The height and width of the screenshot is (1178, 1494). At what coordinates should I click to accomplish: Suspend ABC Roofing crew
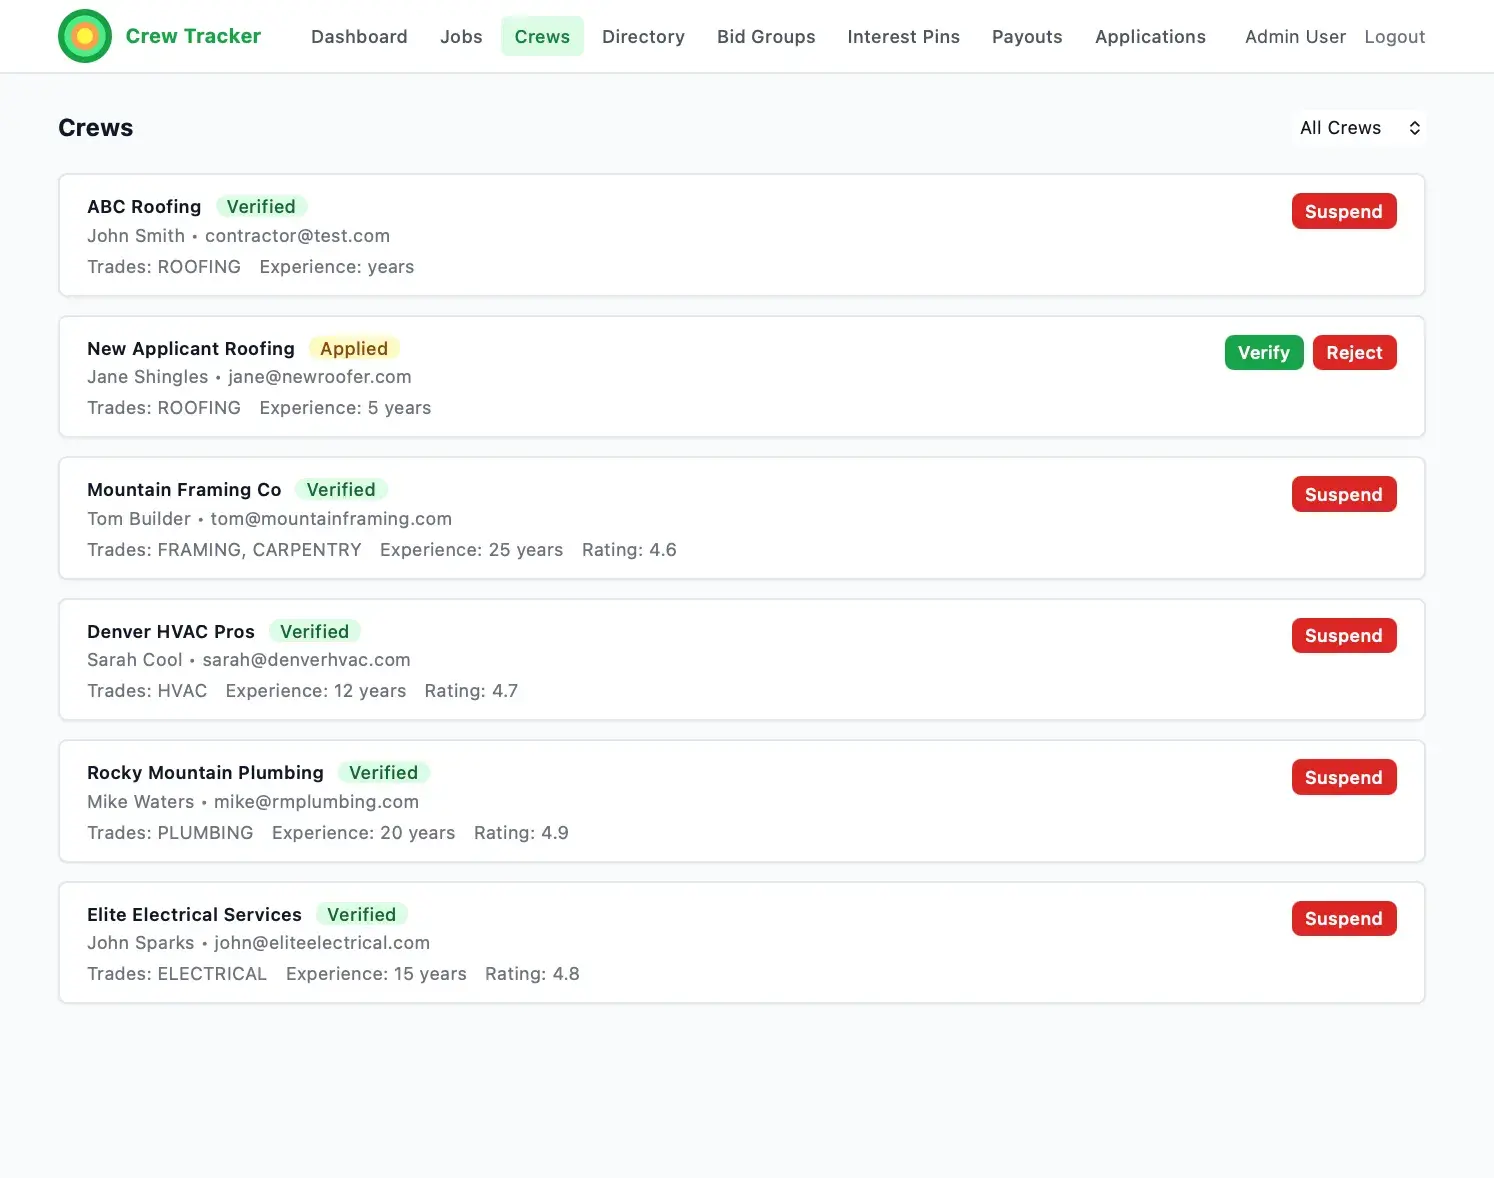[1343, 211]
